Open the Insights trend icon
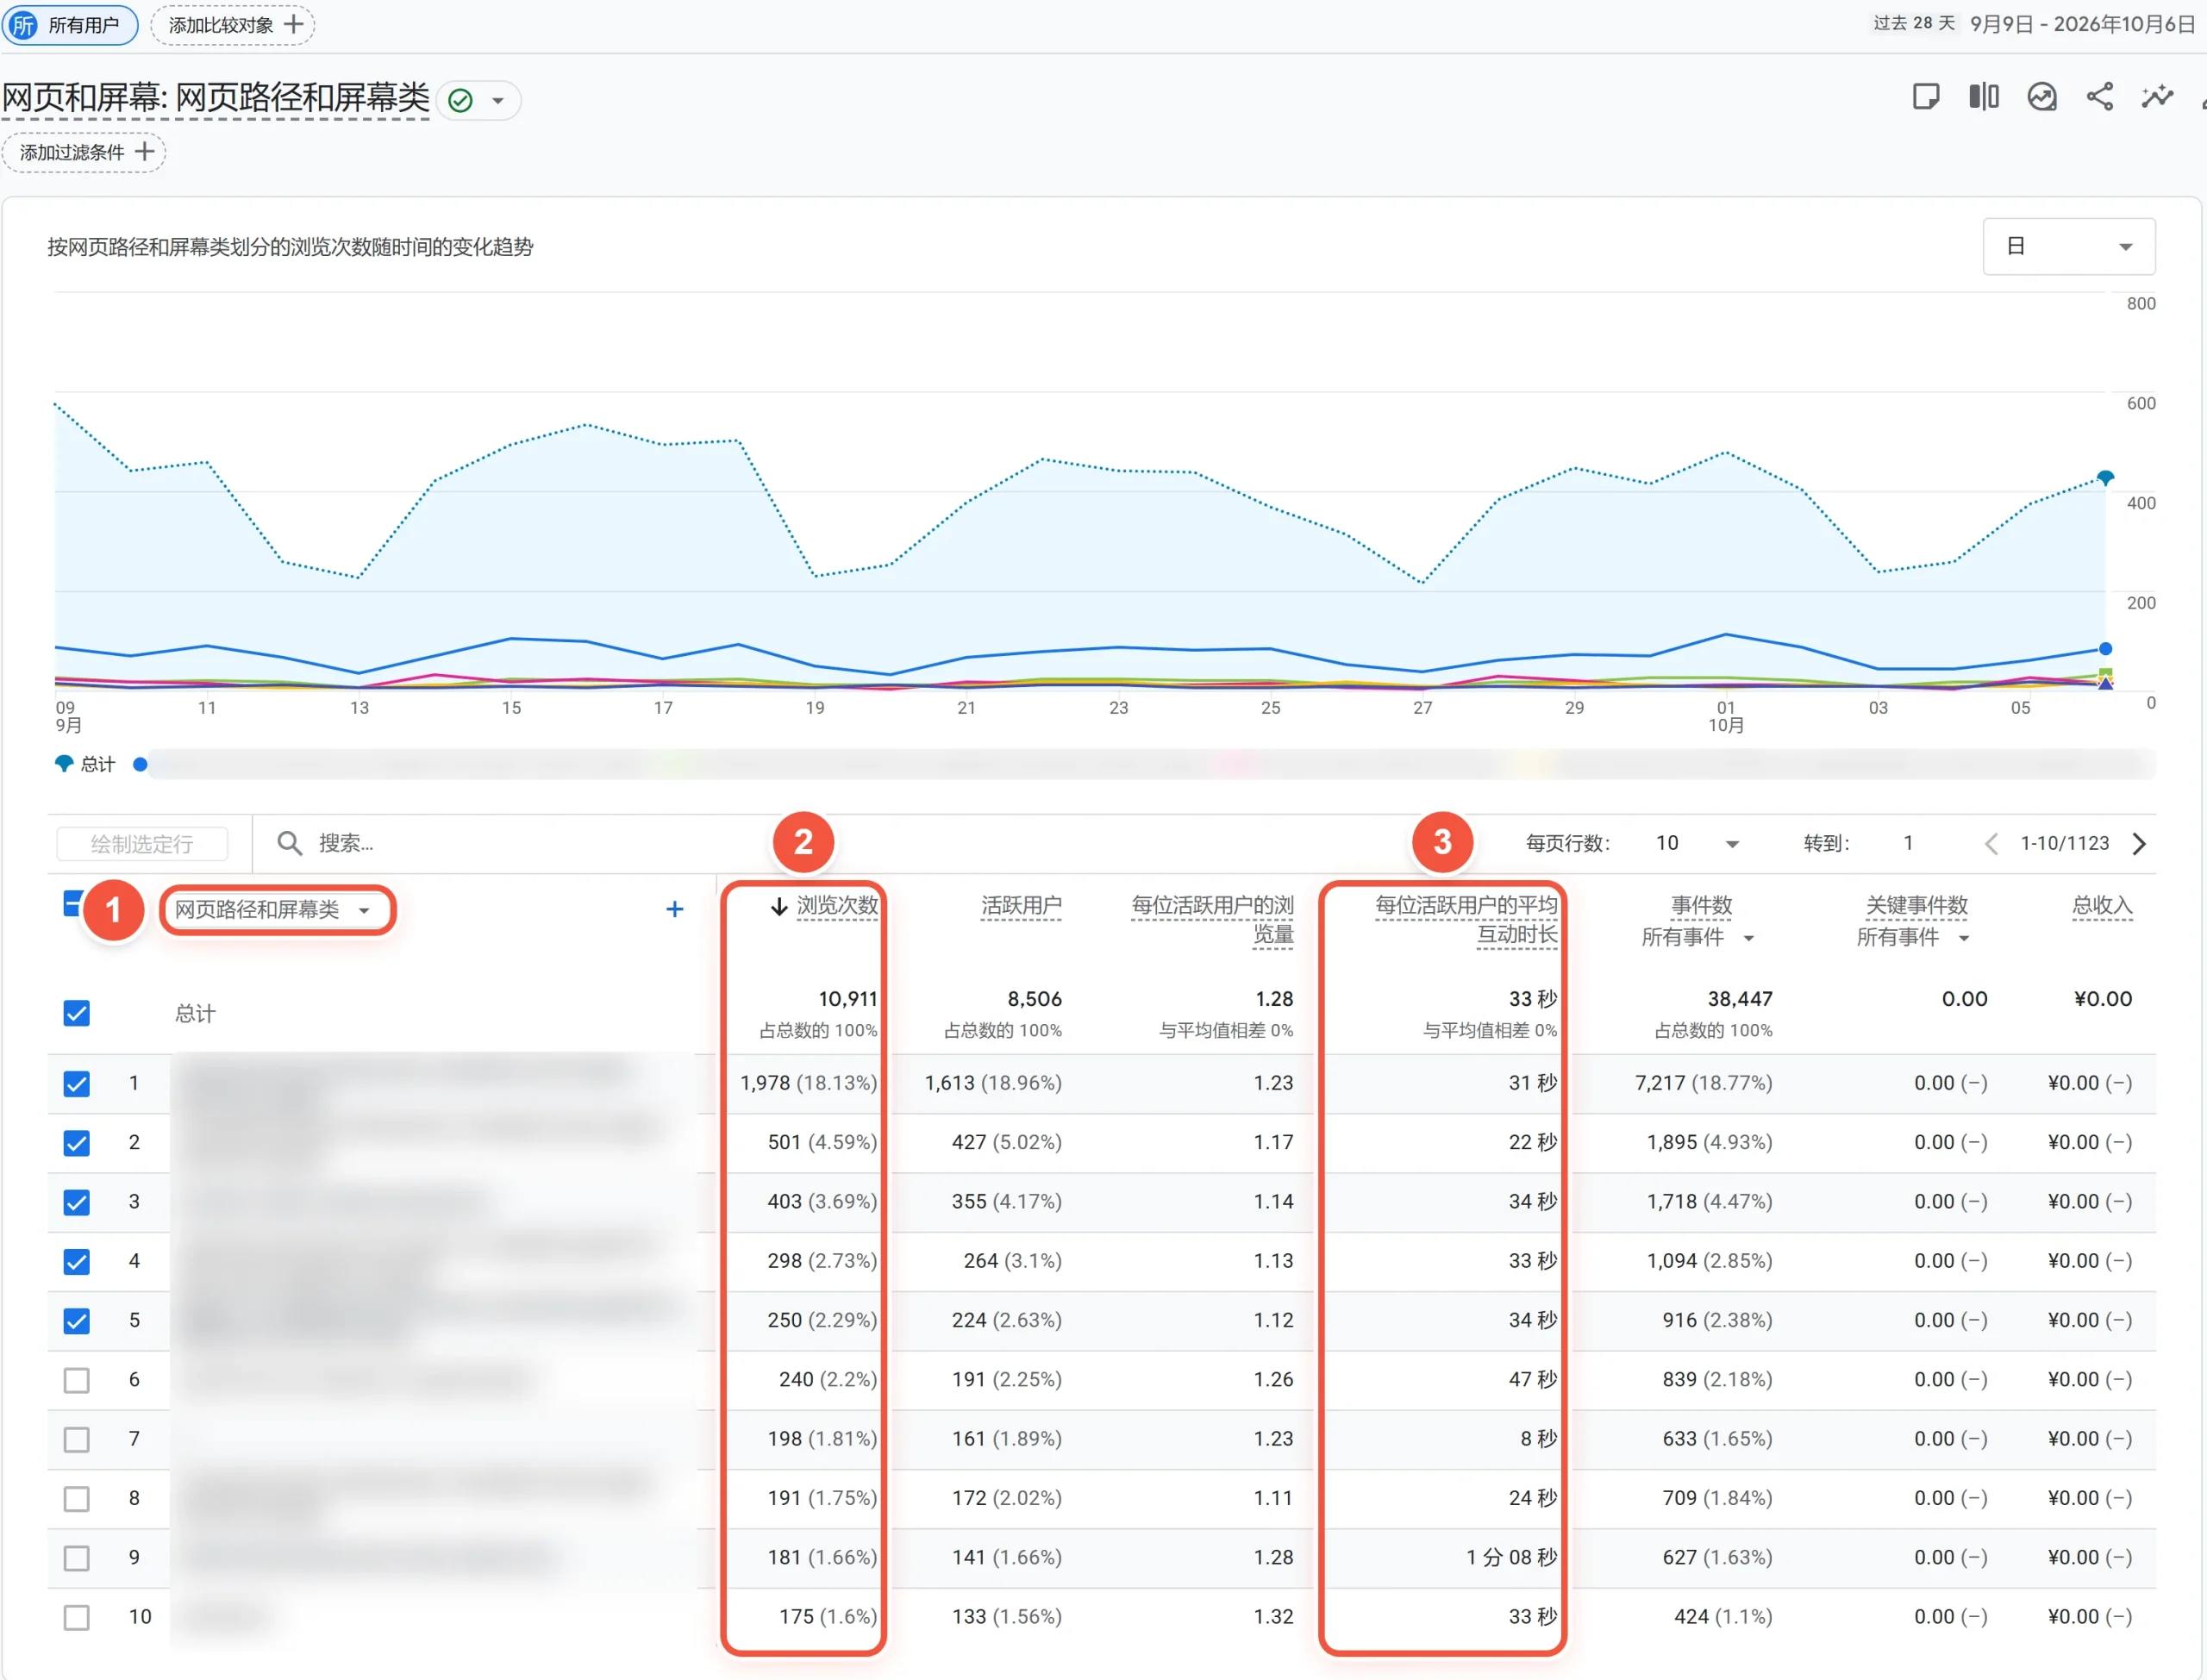This screenshot has width=2207, height=1680. (2041, 97)
